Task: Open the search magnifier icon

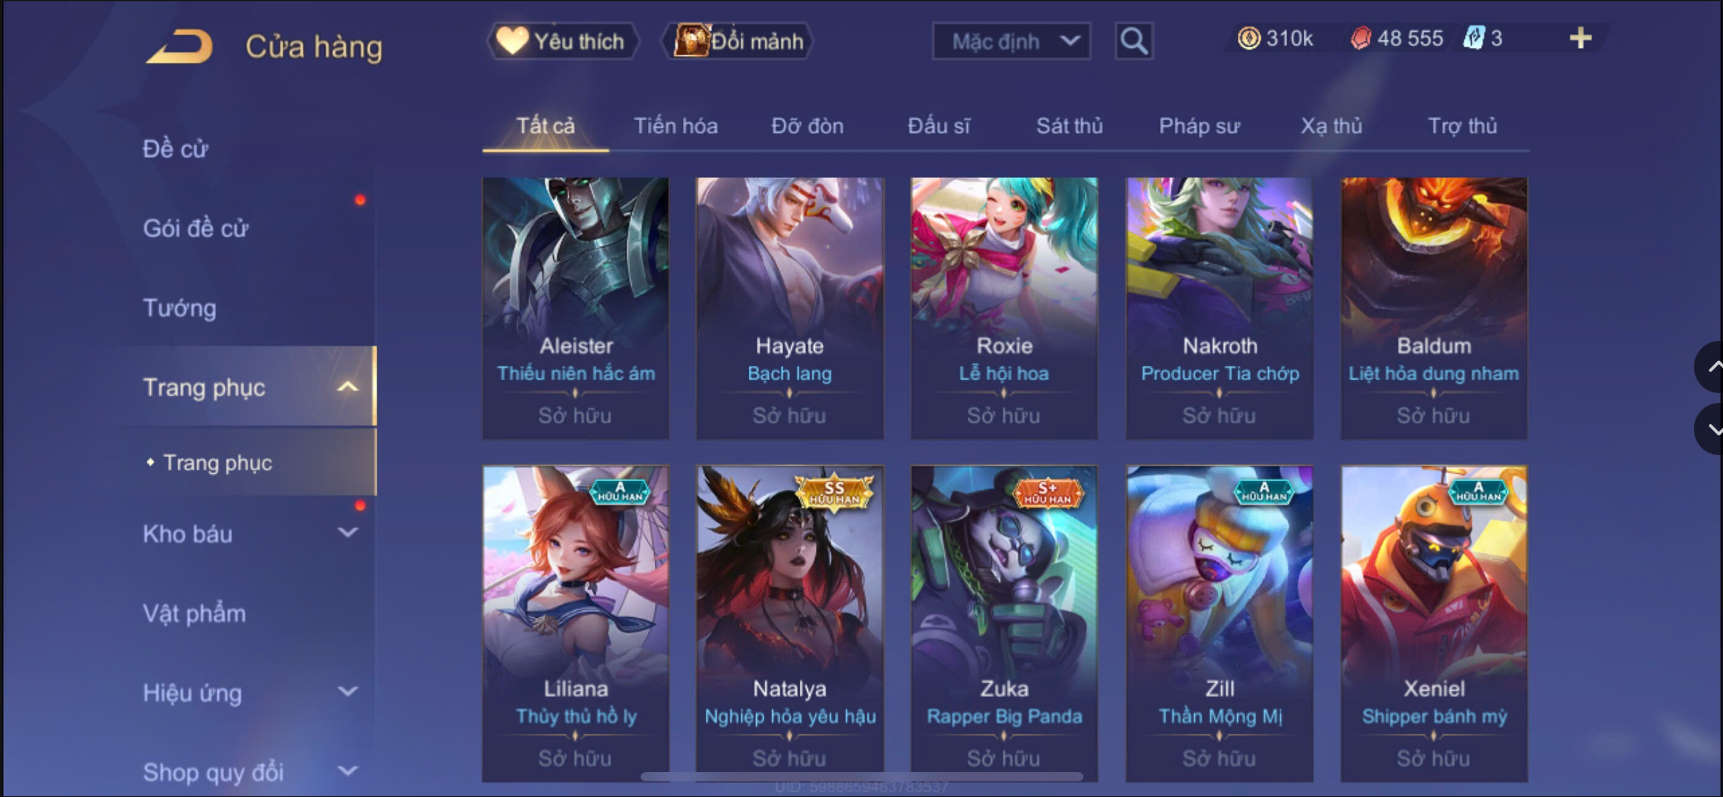Action: click(1134, 41)
